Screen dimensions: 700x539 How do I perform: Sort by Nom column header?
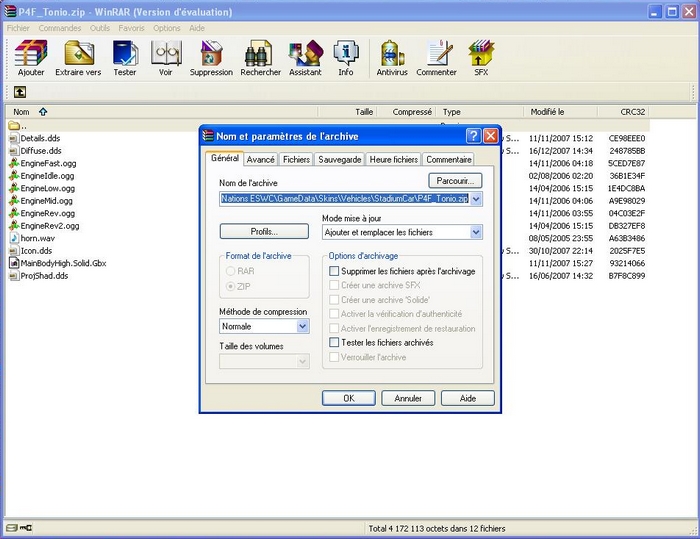(162, 112)
